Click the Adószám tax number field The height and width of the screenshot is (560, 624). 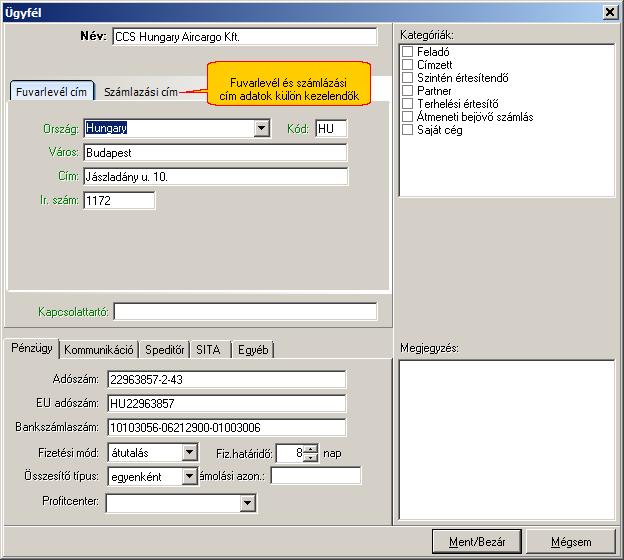(226, 380)
